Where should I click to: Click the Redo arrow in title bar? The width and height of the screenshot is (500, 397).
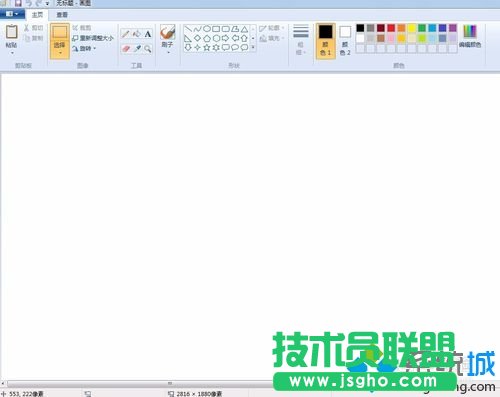point(38,3)
